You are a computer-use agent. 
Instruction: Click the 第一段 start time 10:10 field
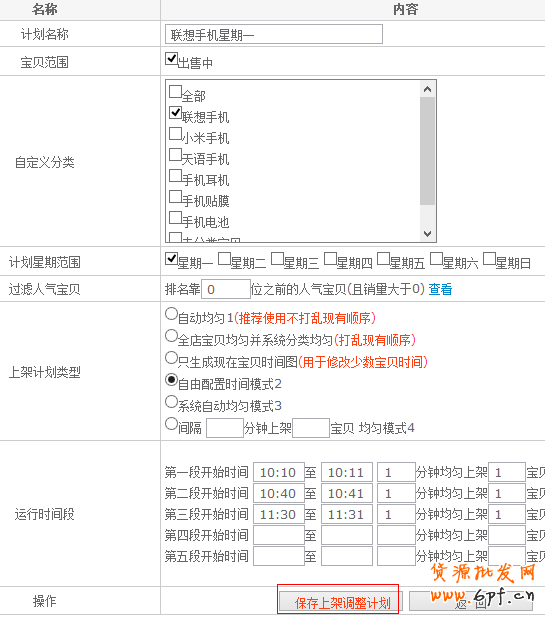tap(279, 472)
